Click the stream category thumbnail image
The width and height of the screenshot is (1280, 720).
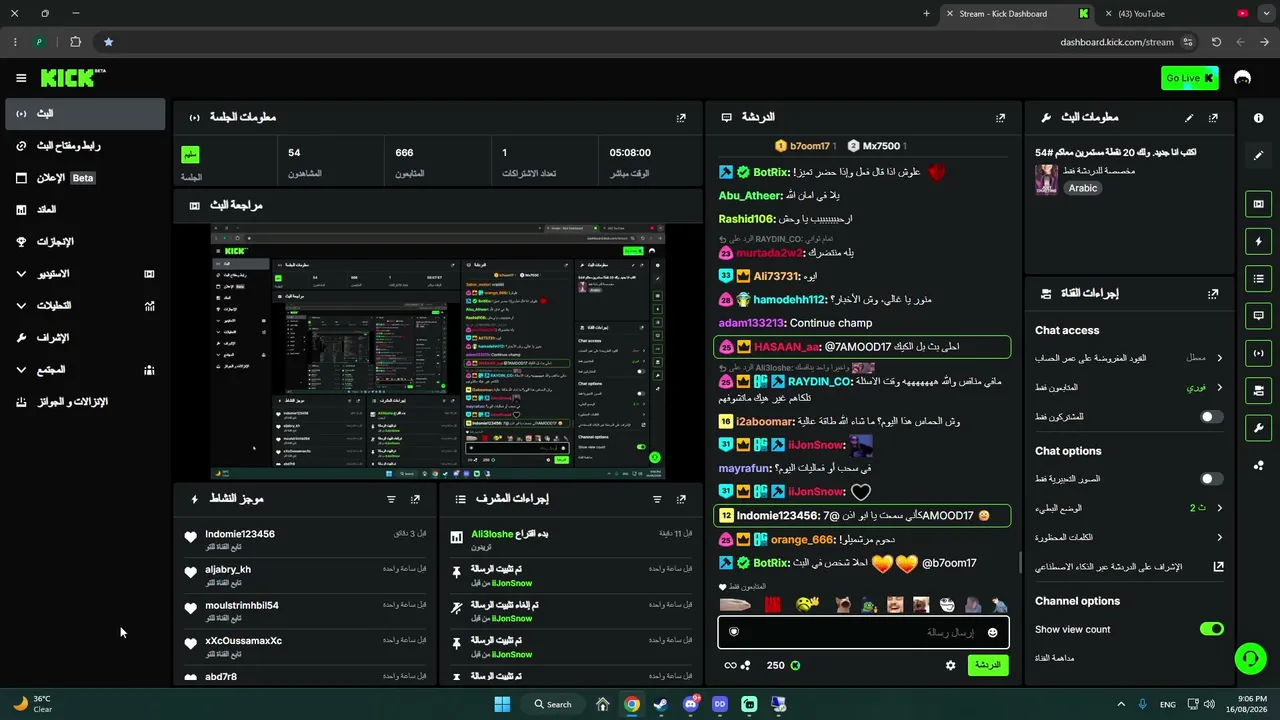(x=1046, y=180)
